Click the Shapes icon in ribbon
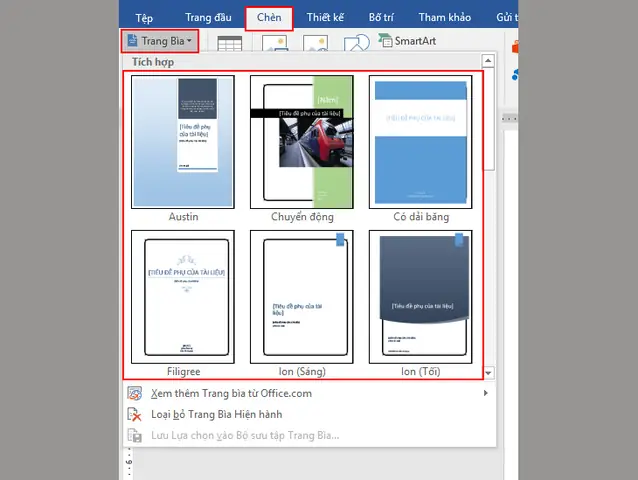The image size is (638, 480). 357,44
